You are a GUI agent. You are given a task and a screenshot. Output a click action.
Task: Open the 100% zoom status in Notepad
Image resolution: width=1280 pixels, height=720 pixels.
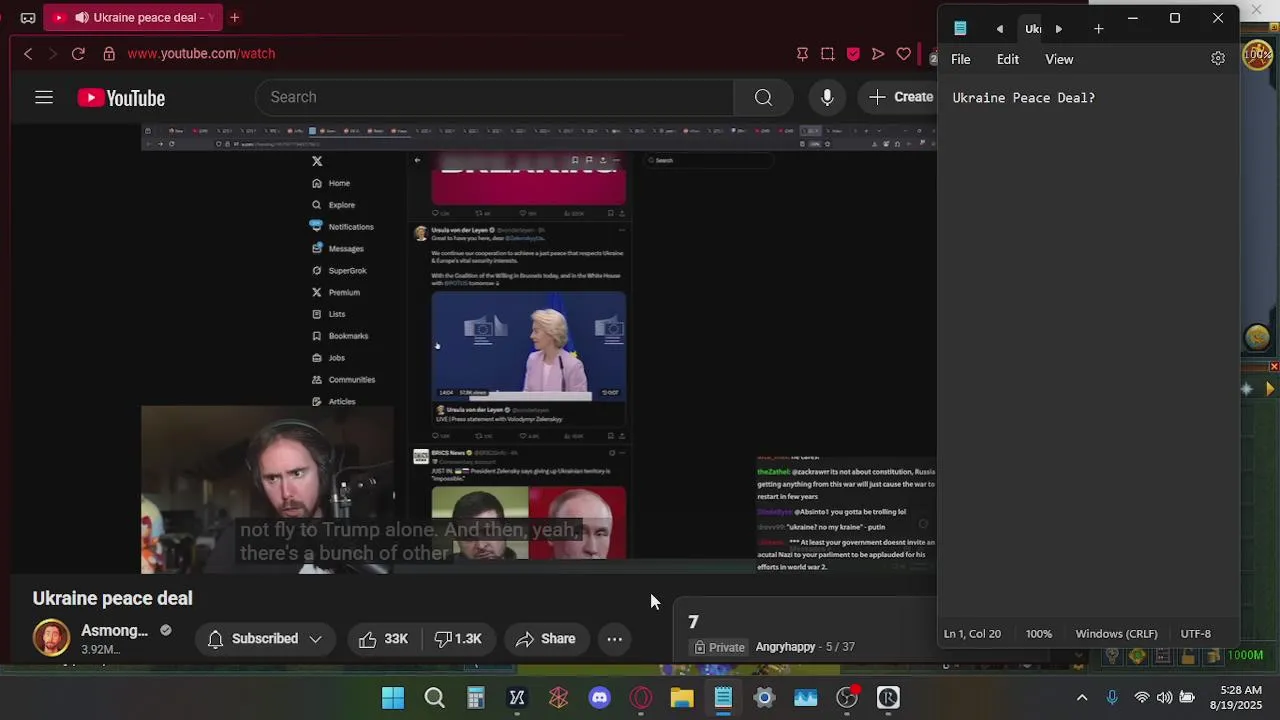tap(1038, 634)
